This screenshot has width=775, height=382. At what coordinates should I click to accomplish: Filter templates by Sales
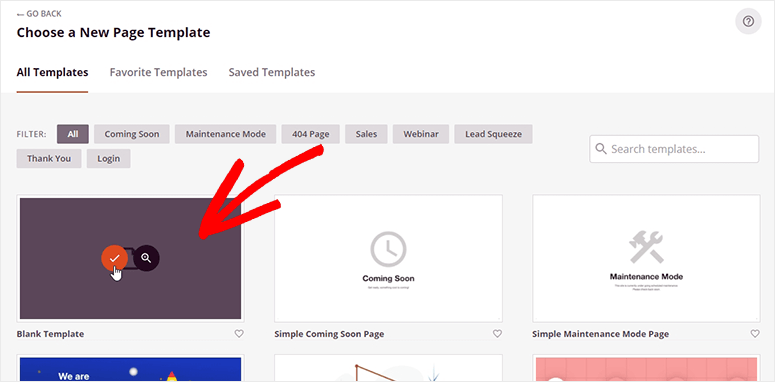point(366,134)
